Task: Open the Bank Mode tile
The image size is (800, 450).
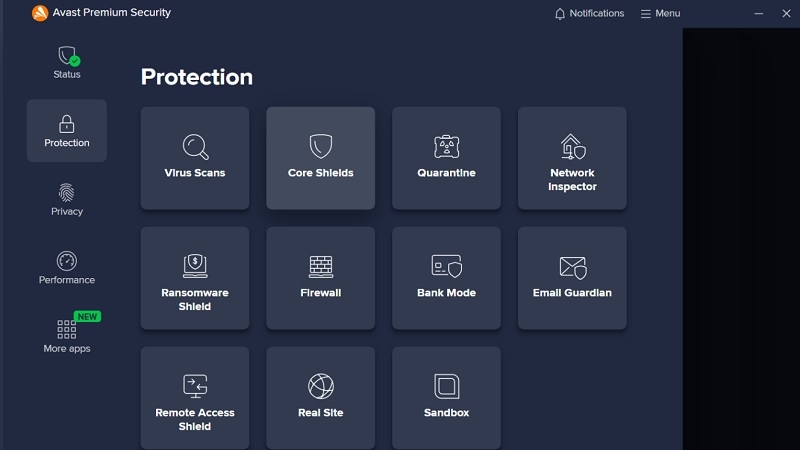Action: tap(446, 278)
